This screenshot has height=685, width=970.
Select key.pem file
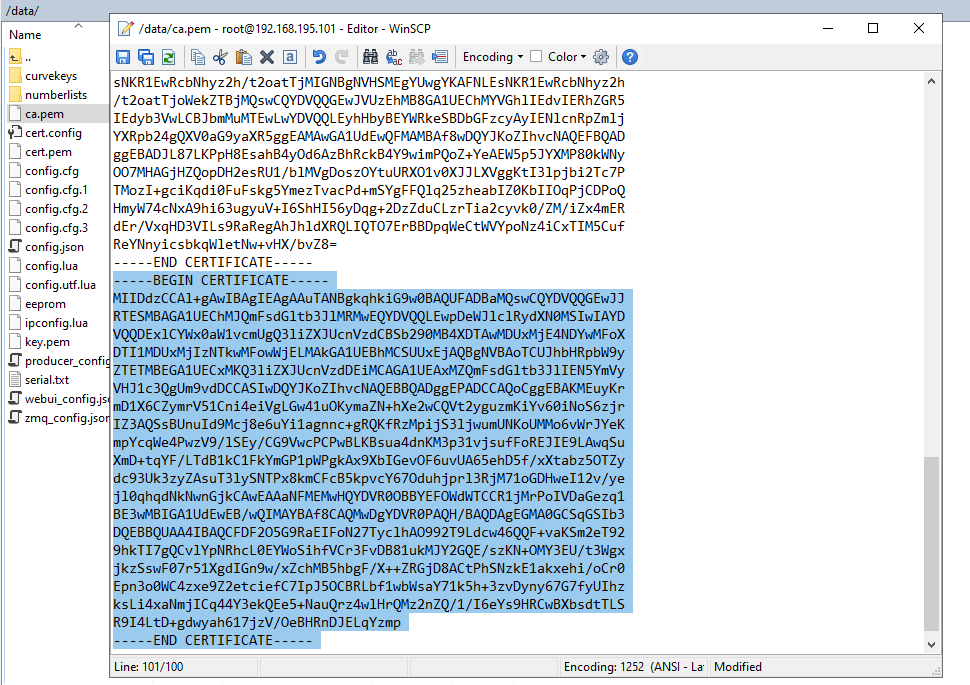pyautogui.click(x=47, y=342)
